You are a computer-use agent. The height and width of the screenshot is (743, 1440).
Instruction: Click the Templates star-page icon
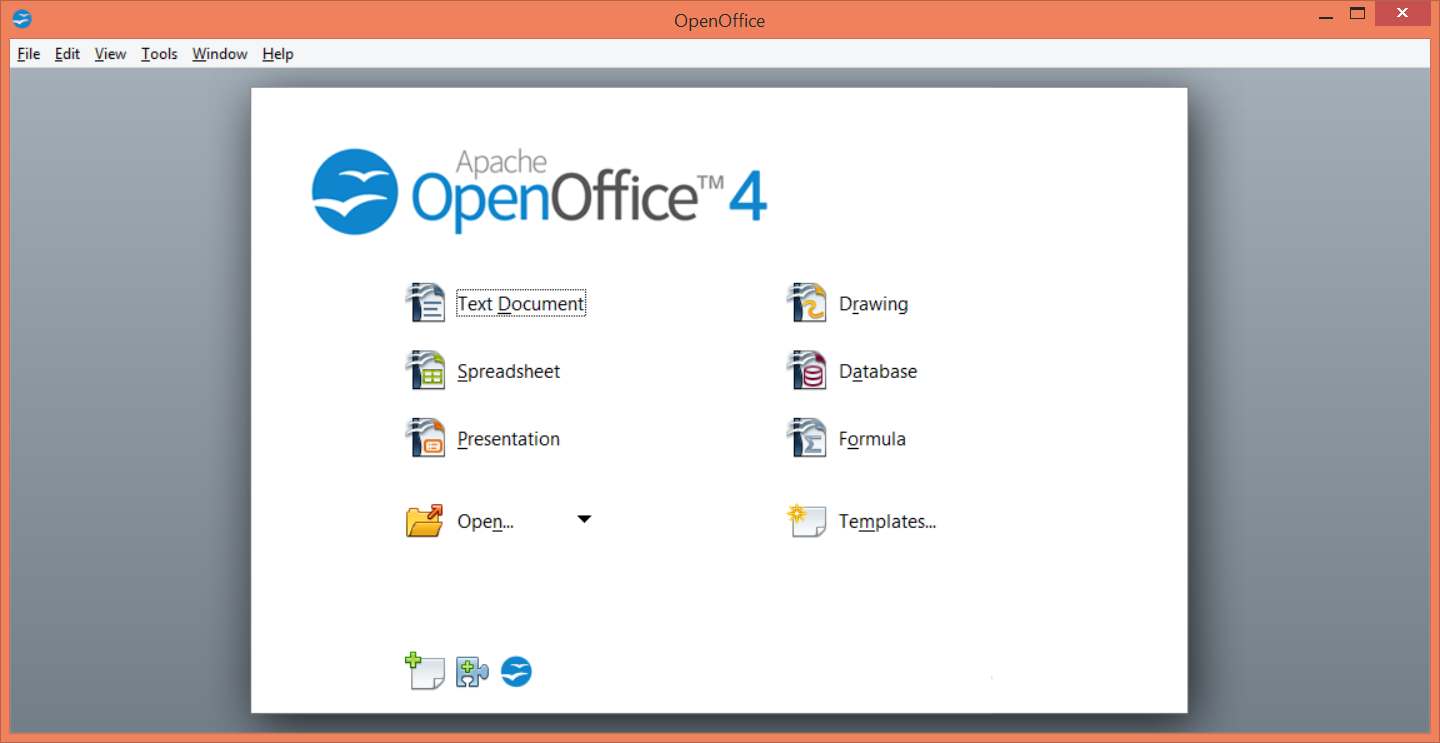[807, 520]
